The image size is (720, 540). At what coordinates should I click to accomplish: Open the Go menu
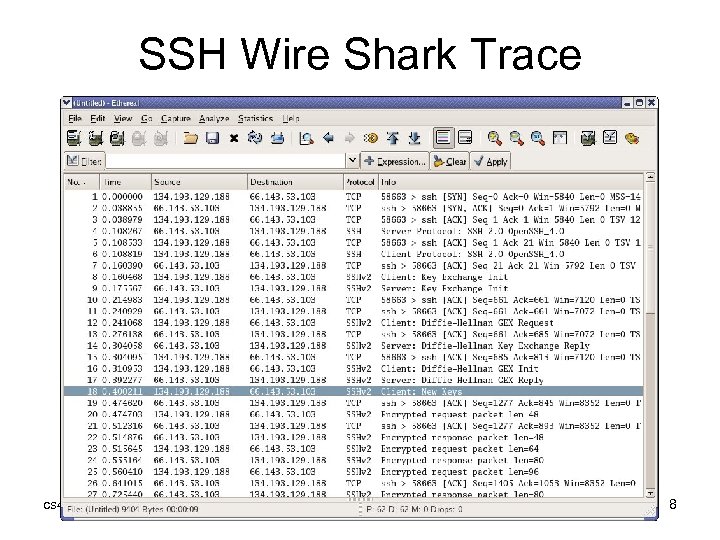tap(146, 118)
